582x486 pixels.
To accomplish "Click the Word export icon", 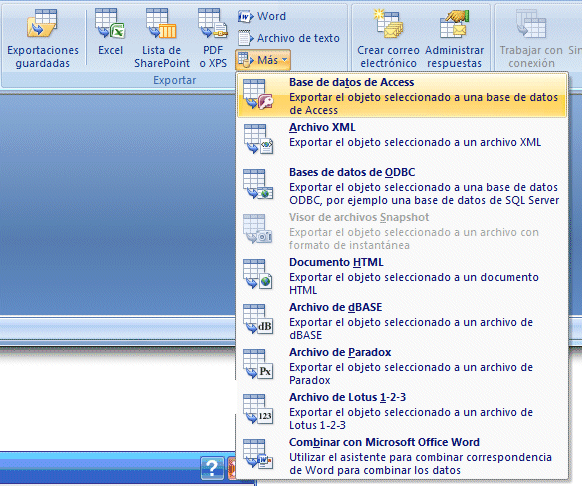I will pos(246,16).
